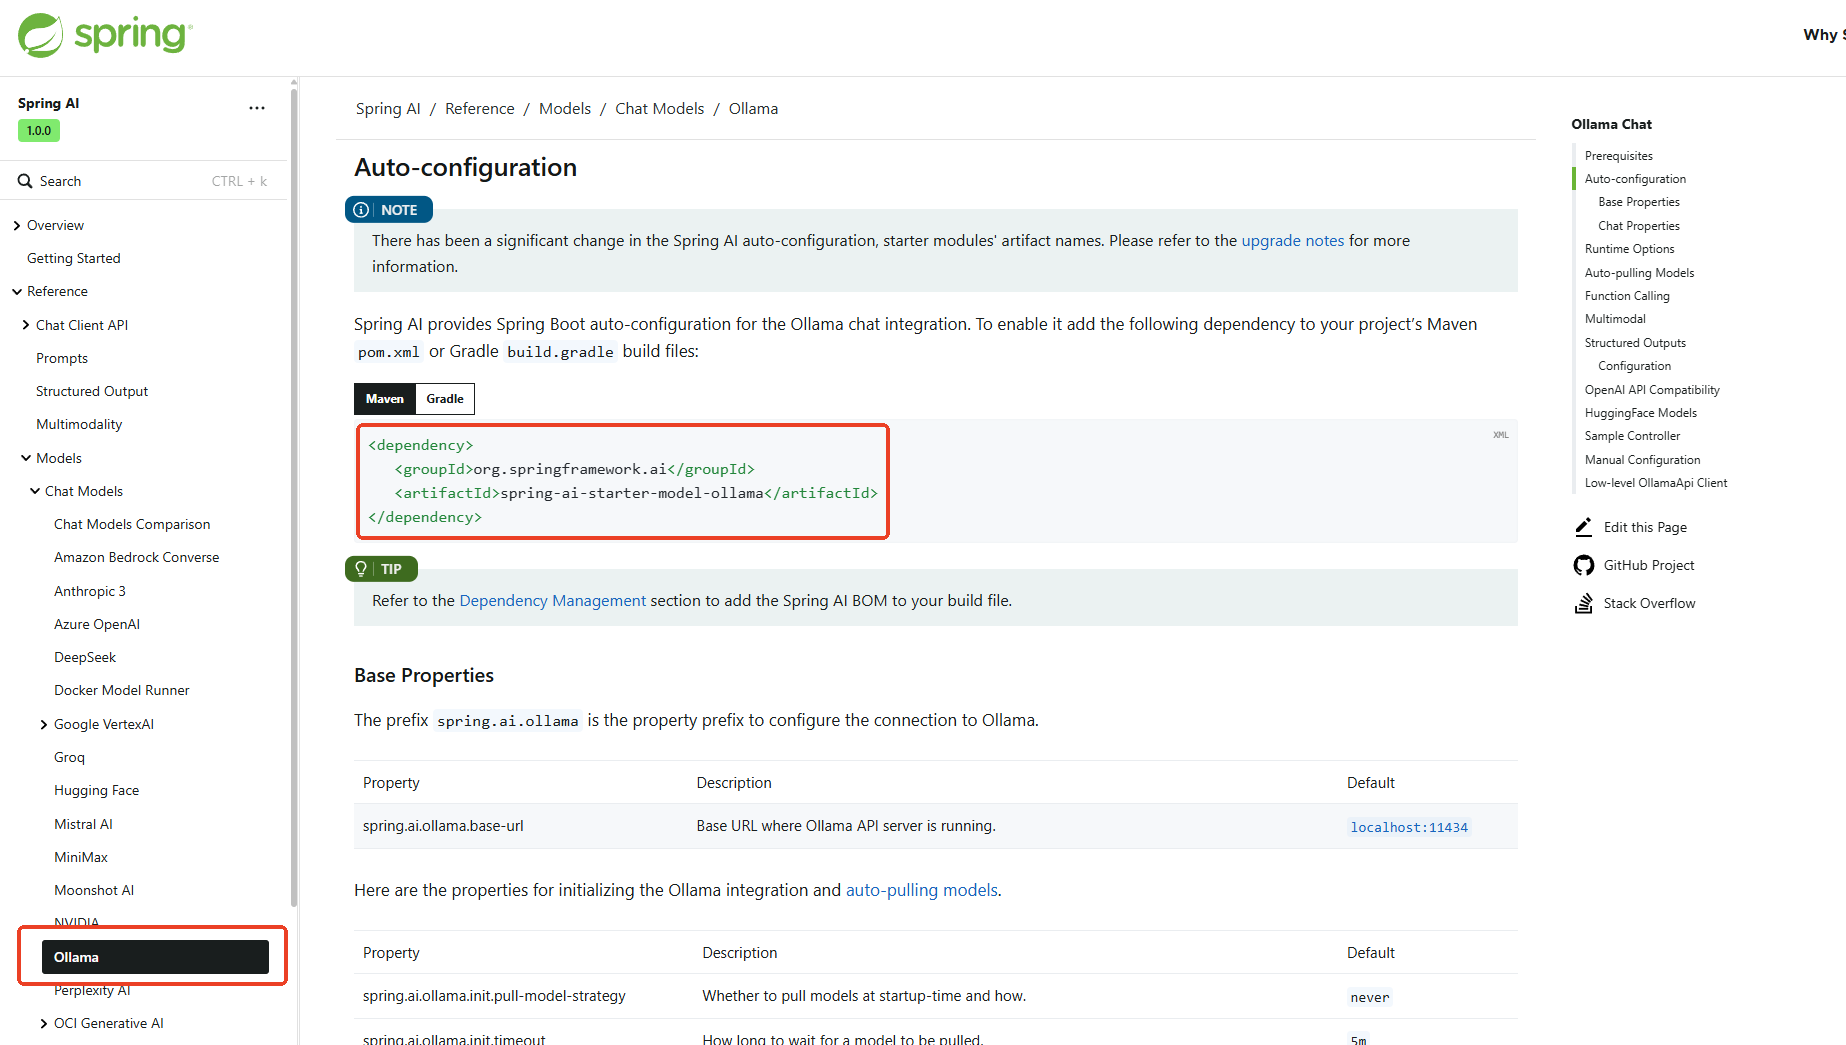
Task: Open Getting Started in the sidebar
Action: 74,258
